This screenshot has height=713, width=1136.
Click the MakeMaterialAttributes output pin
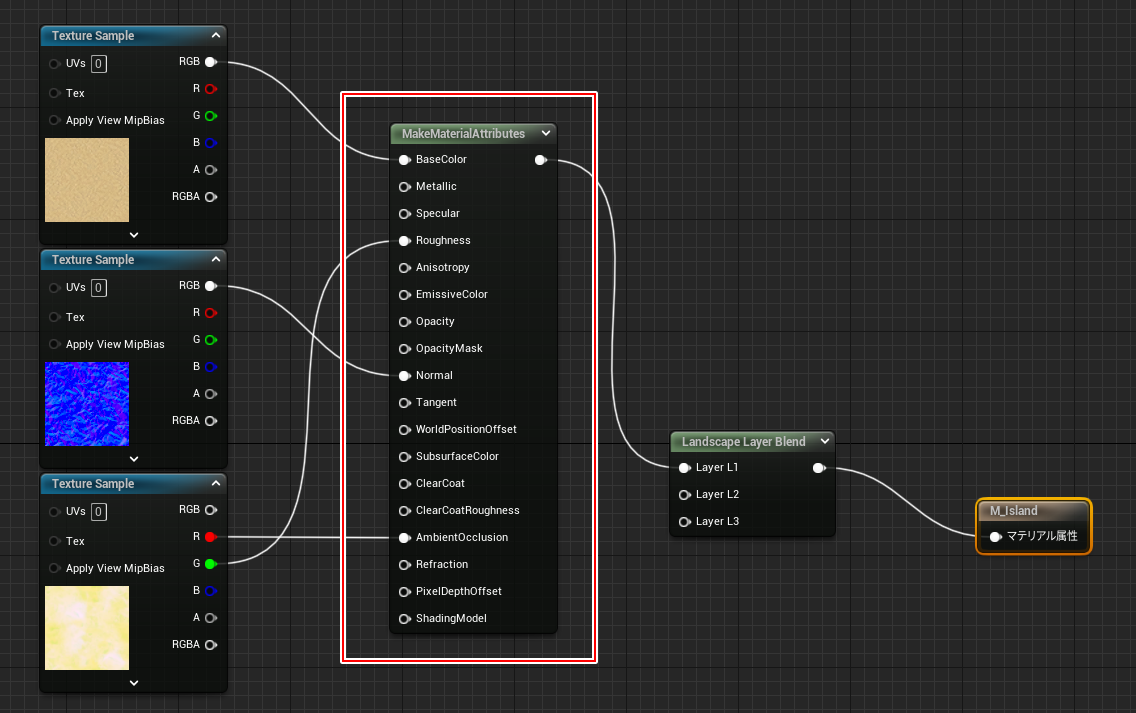540,160
